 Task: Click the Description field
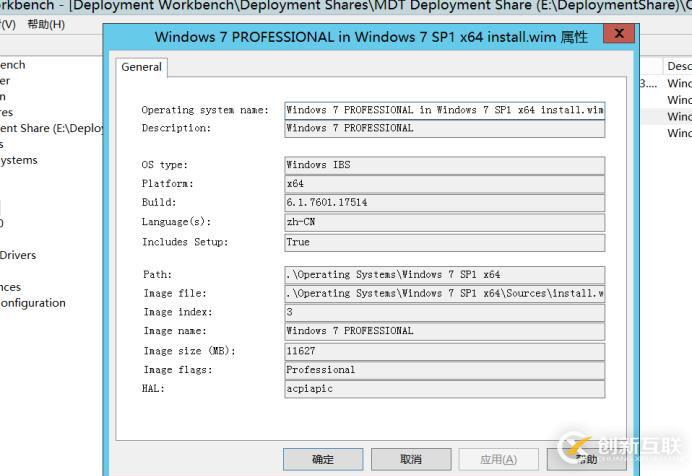click(x=444, y=128)
